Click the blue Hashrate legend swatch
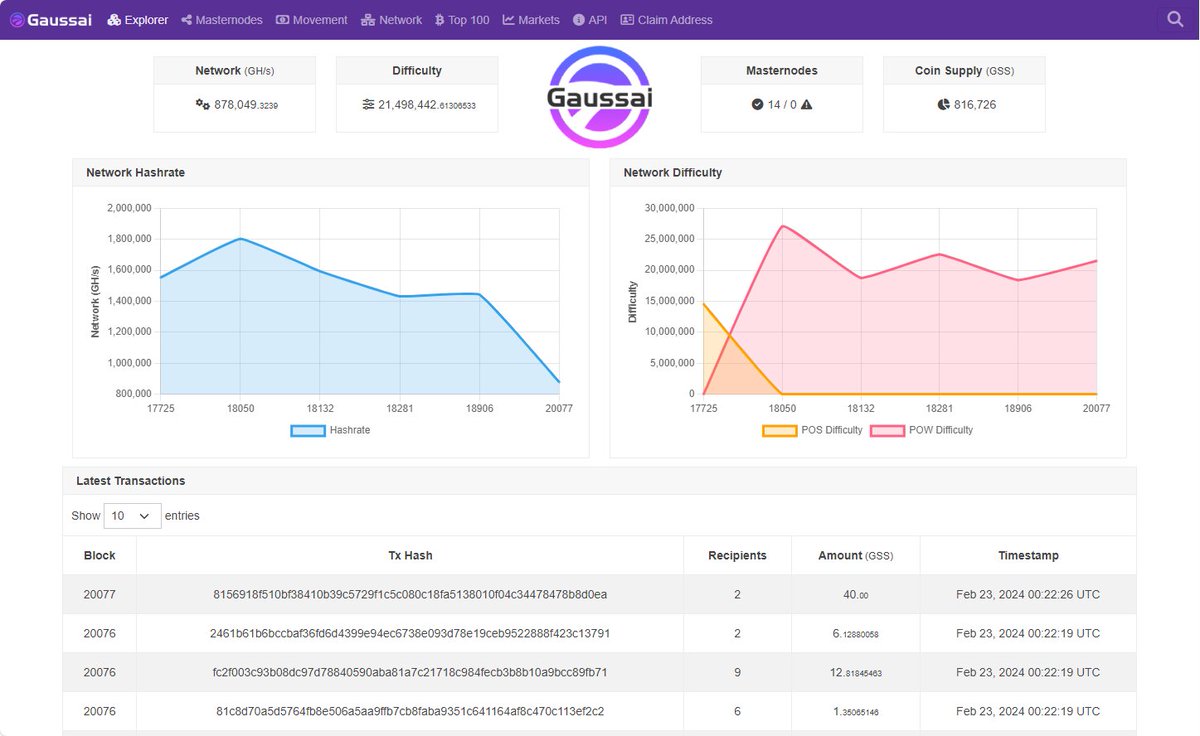Image resolution: width=1200 pixels, height=736 pixels. [308, 431]
